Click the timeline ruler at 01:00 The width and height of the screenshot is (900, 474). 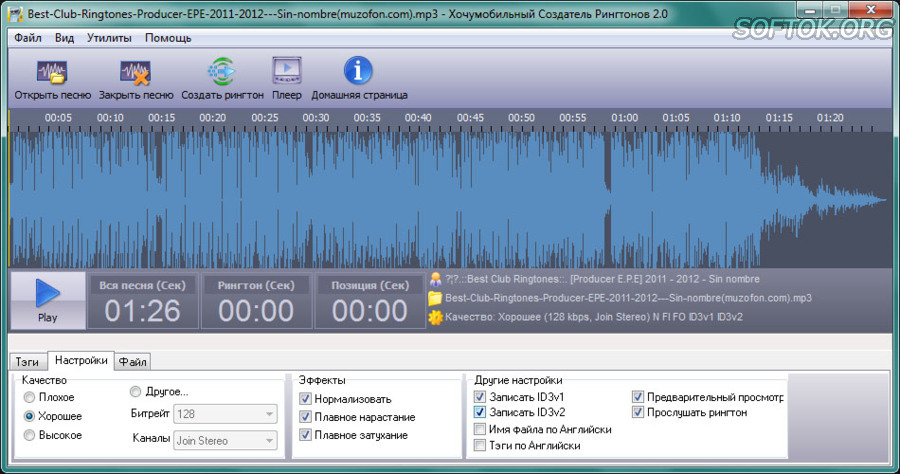(624, 118)
